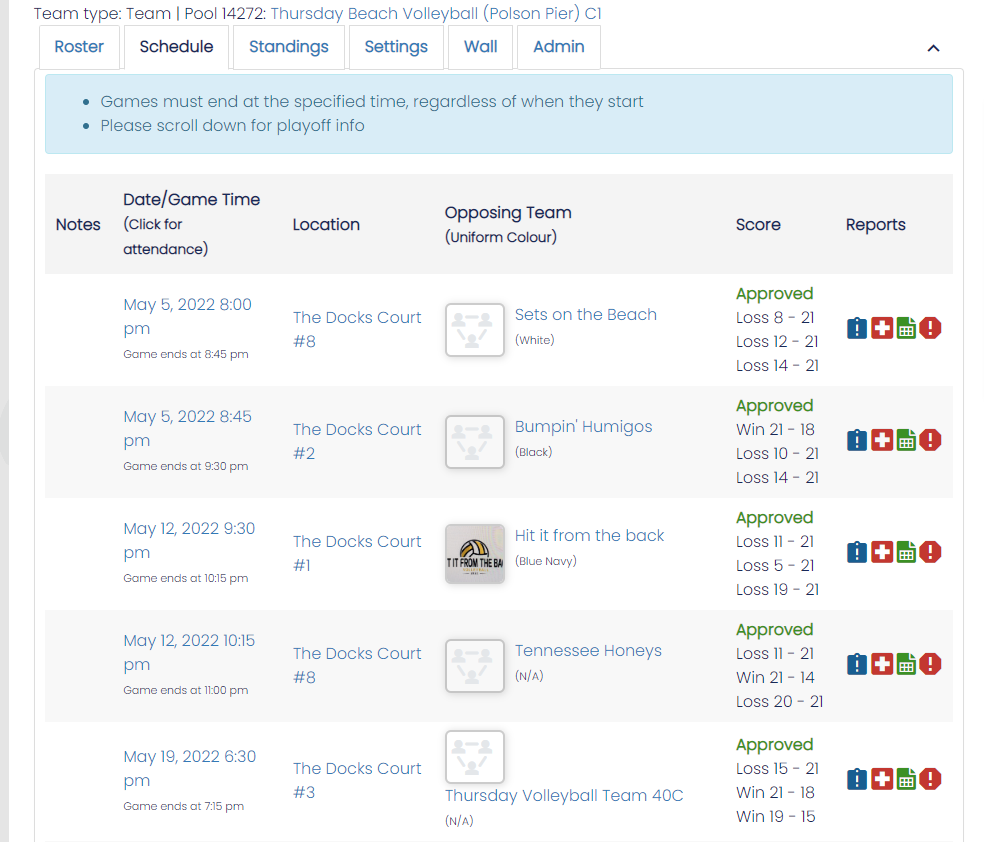View The Docks Court #1 location
This screenshot has height=842, width=984.
tap(357, 553)
